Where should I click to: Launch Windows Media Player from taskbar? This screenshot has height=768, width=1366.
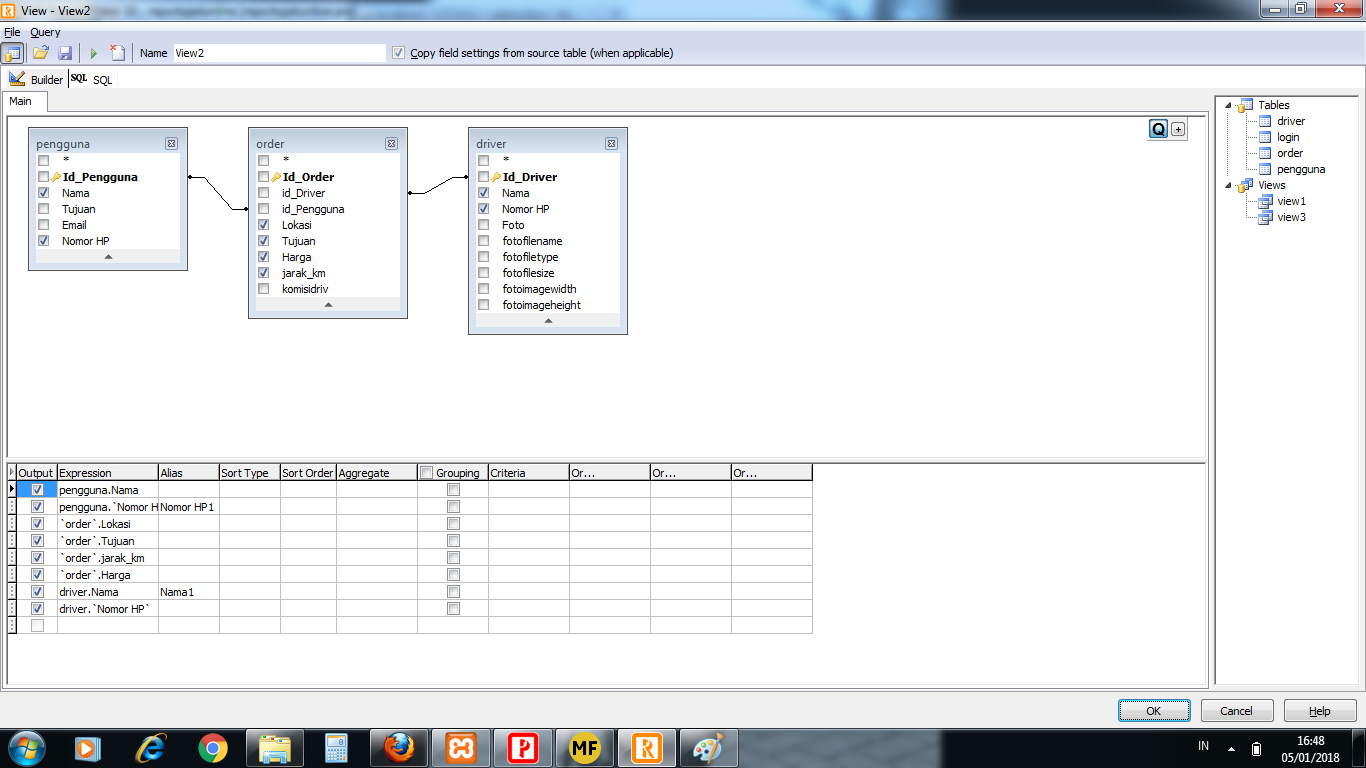click(88, 748)
